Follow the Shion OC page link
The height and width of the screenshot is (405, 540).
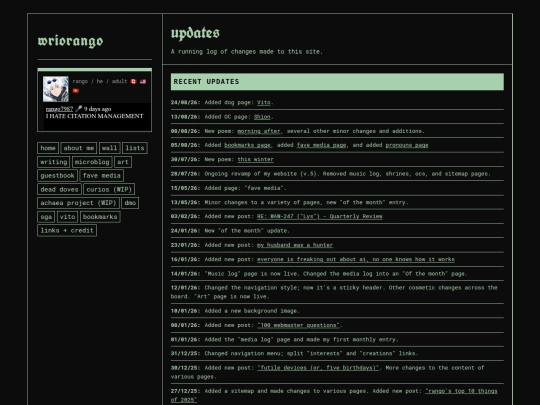pos(262,117)
